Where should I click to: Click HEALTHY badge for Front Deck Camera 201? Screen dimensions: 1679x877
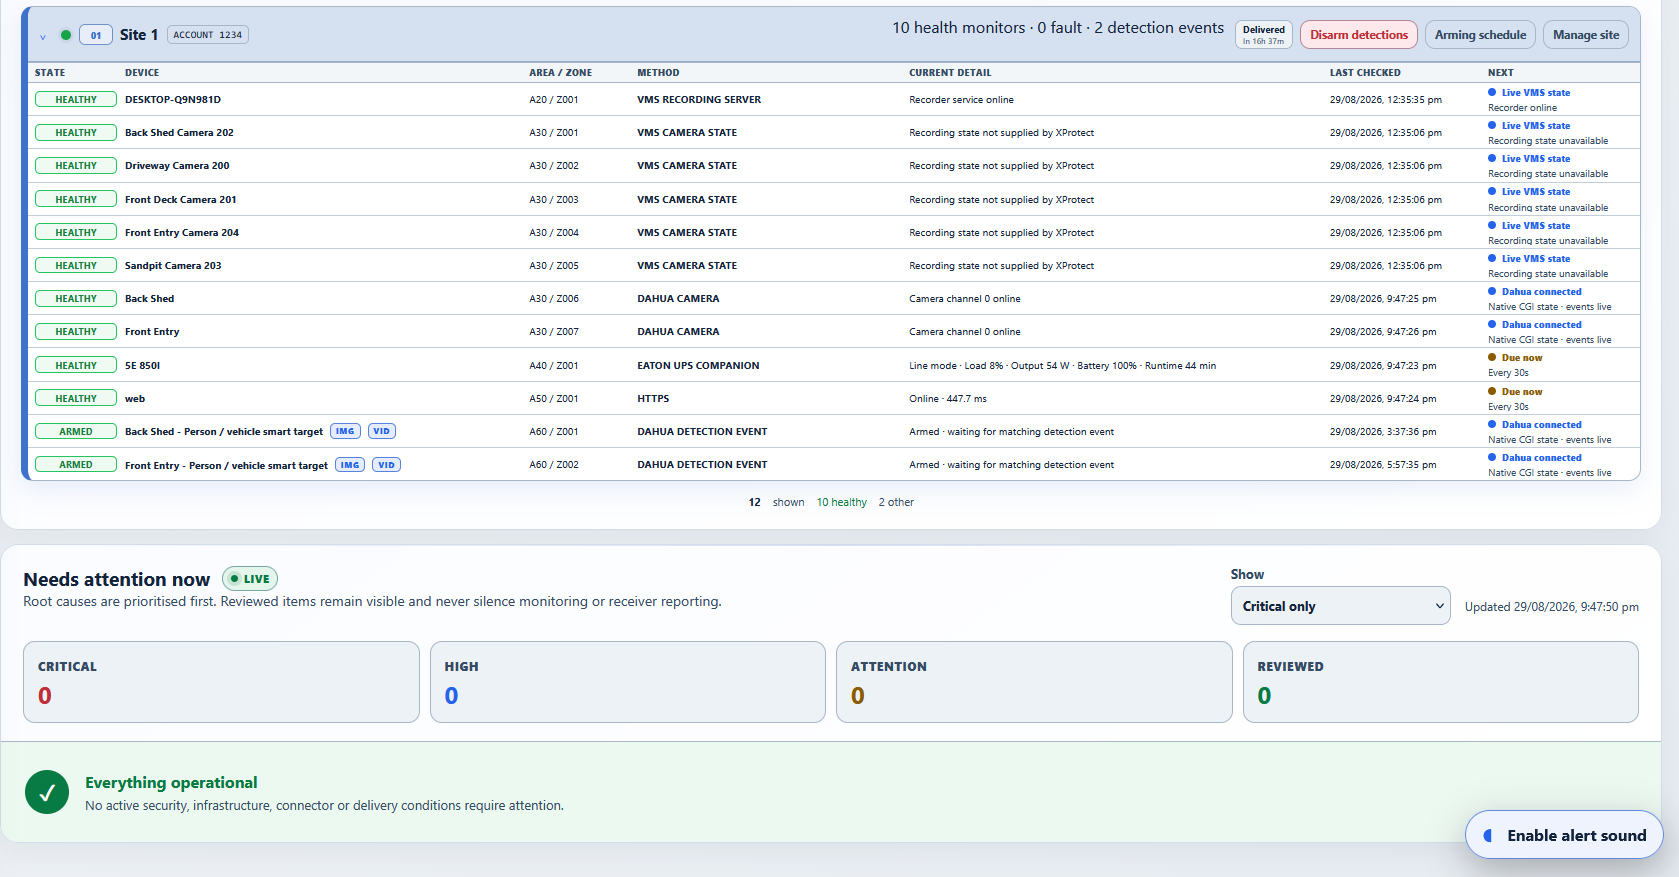point(76,199)
